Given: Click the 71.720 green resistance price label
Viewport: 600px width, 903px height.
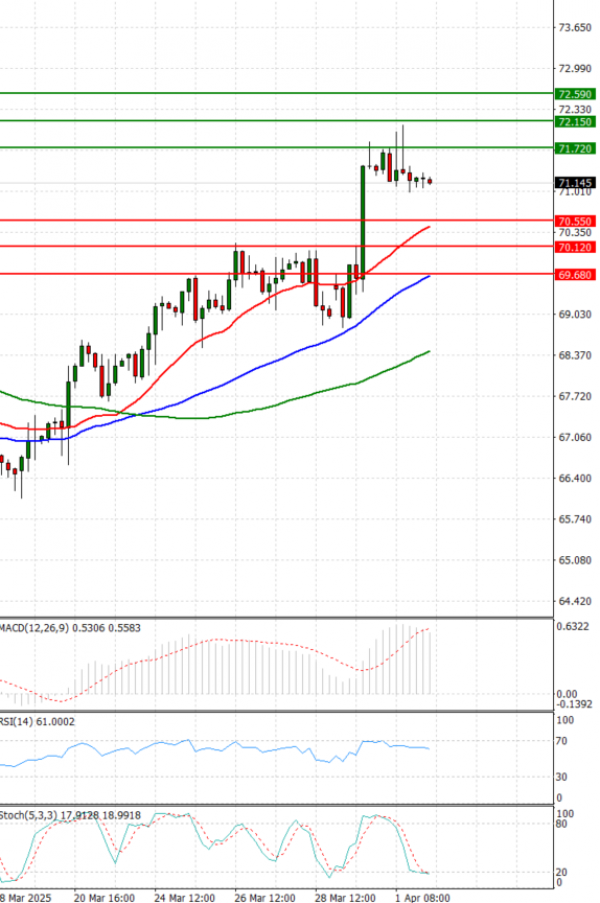Looking at the screenshot, I should pyautogui.click(x=575, y=149).
